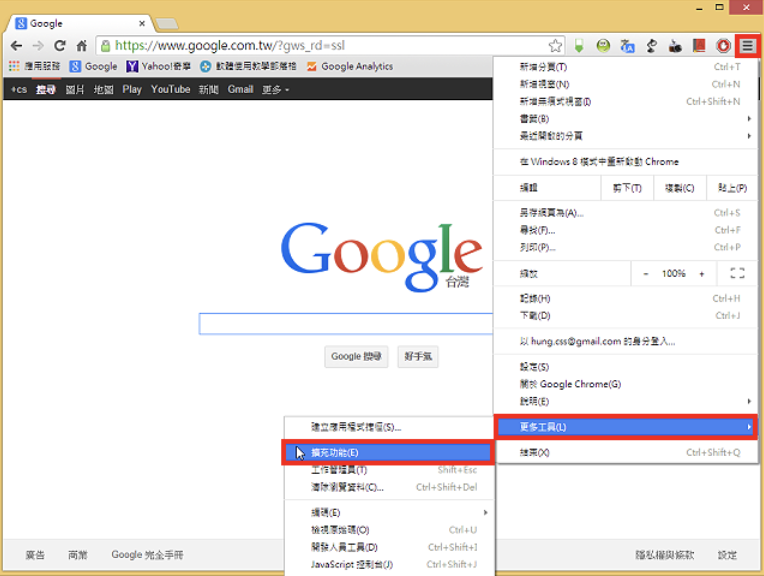Decrease zoom with the minus button
Screen dimensions: 764x576
[646, 274]
